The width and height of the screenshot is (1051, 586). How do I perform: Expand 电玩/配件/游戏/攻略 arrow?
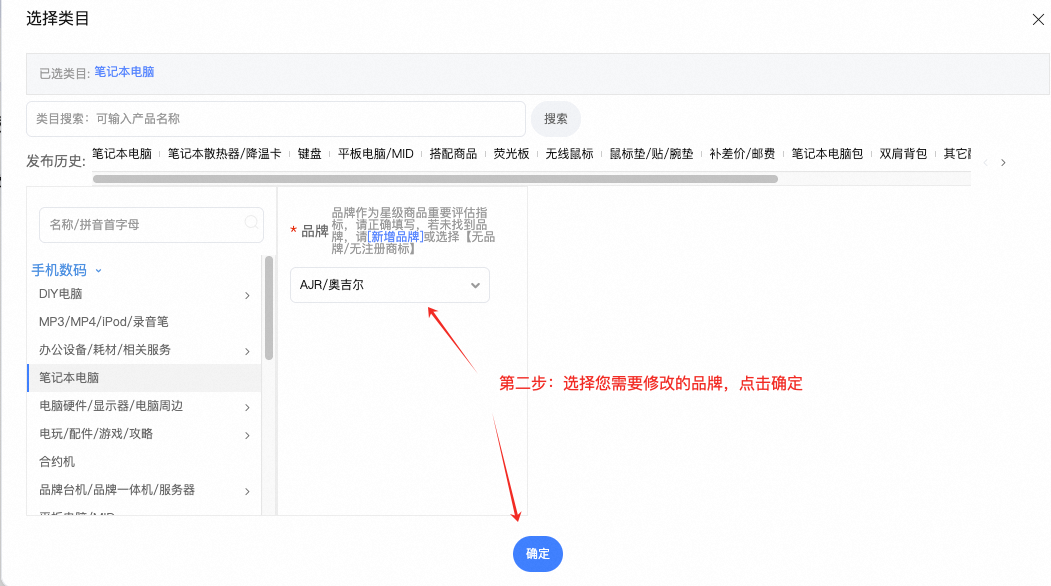(247, 435)
